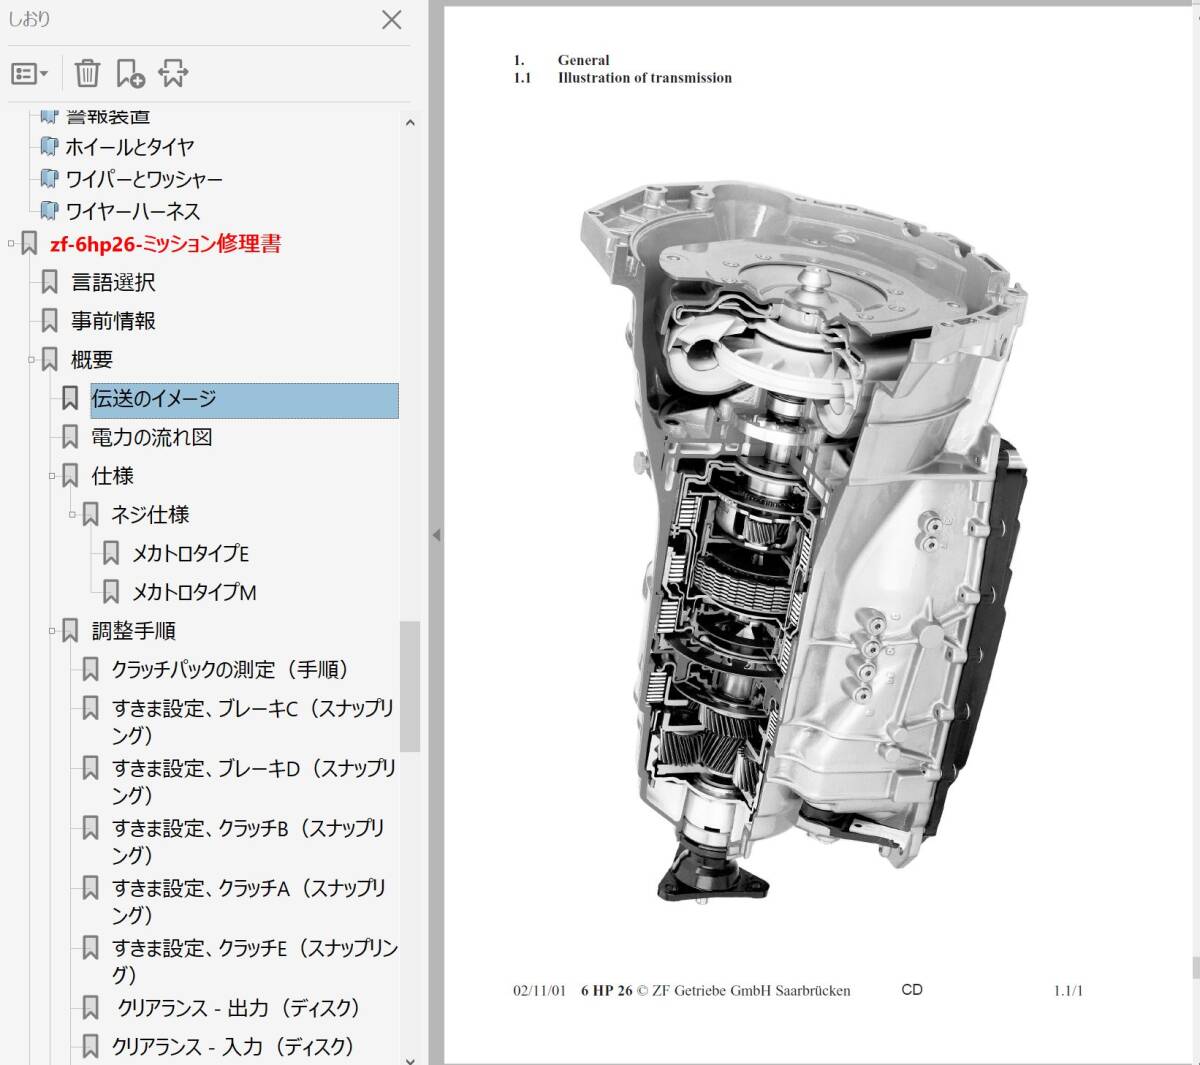Open クリアランス - 入力（ディスク） bookmark
Viewport: 1200px width, 1065px height.
point(233,1047)
